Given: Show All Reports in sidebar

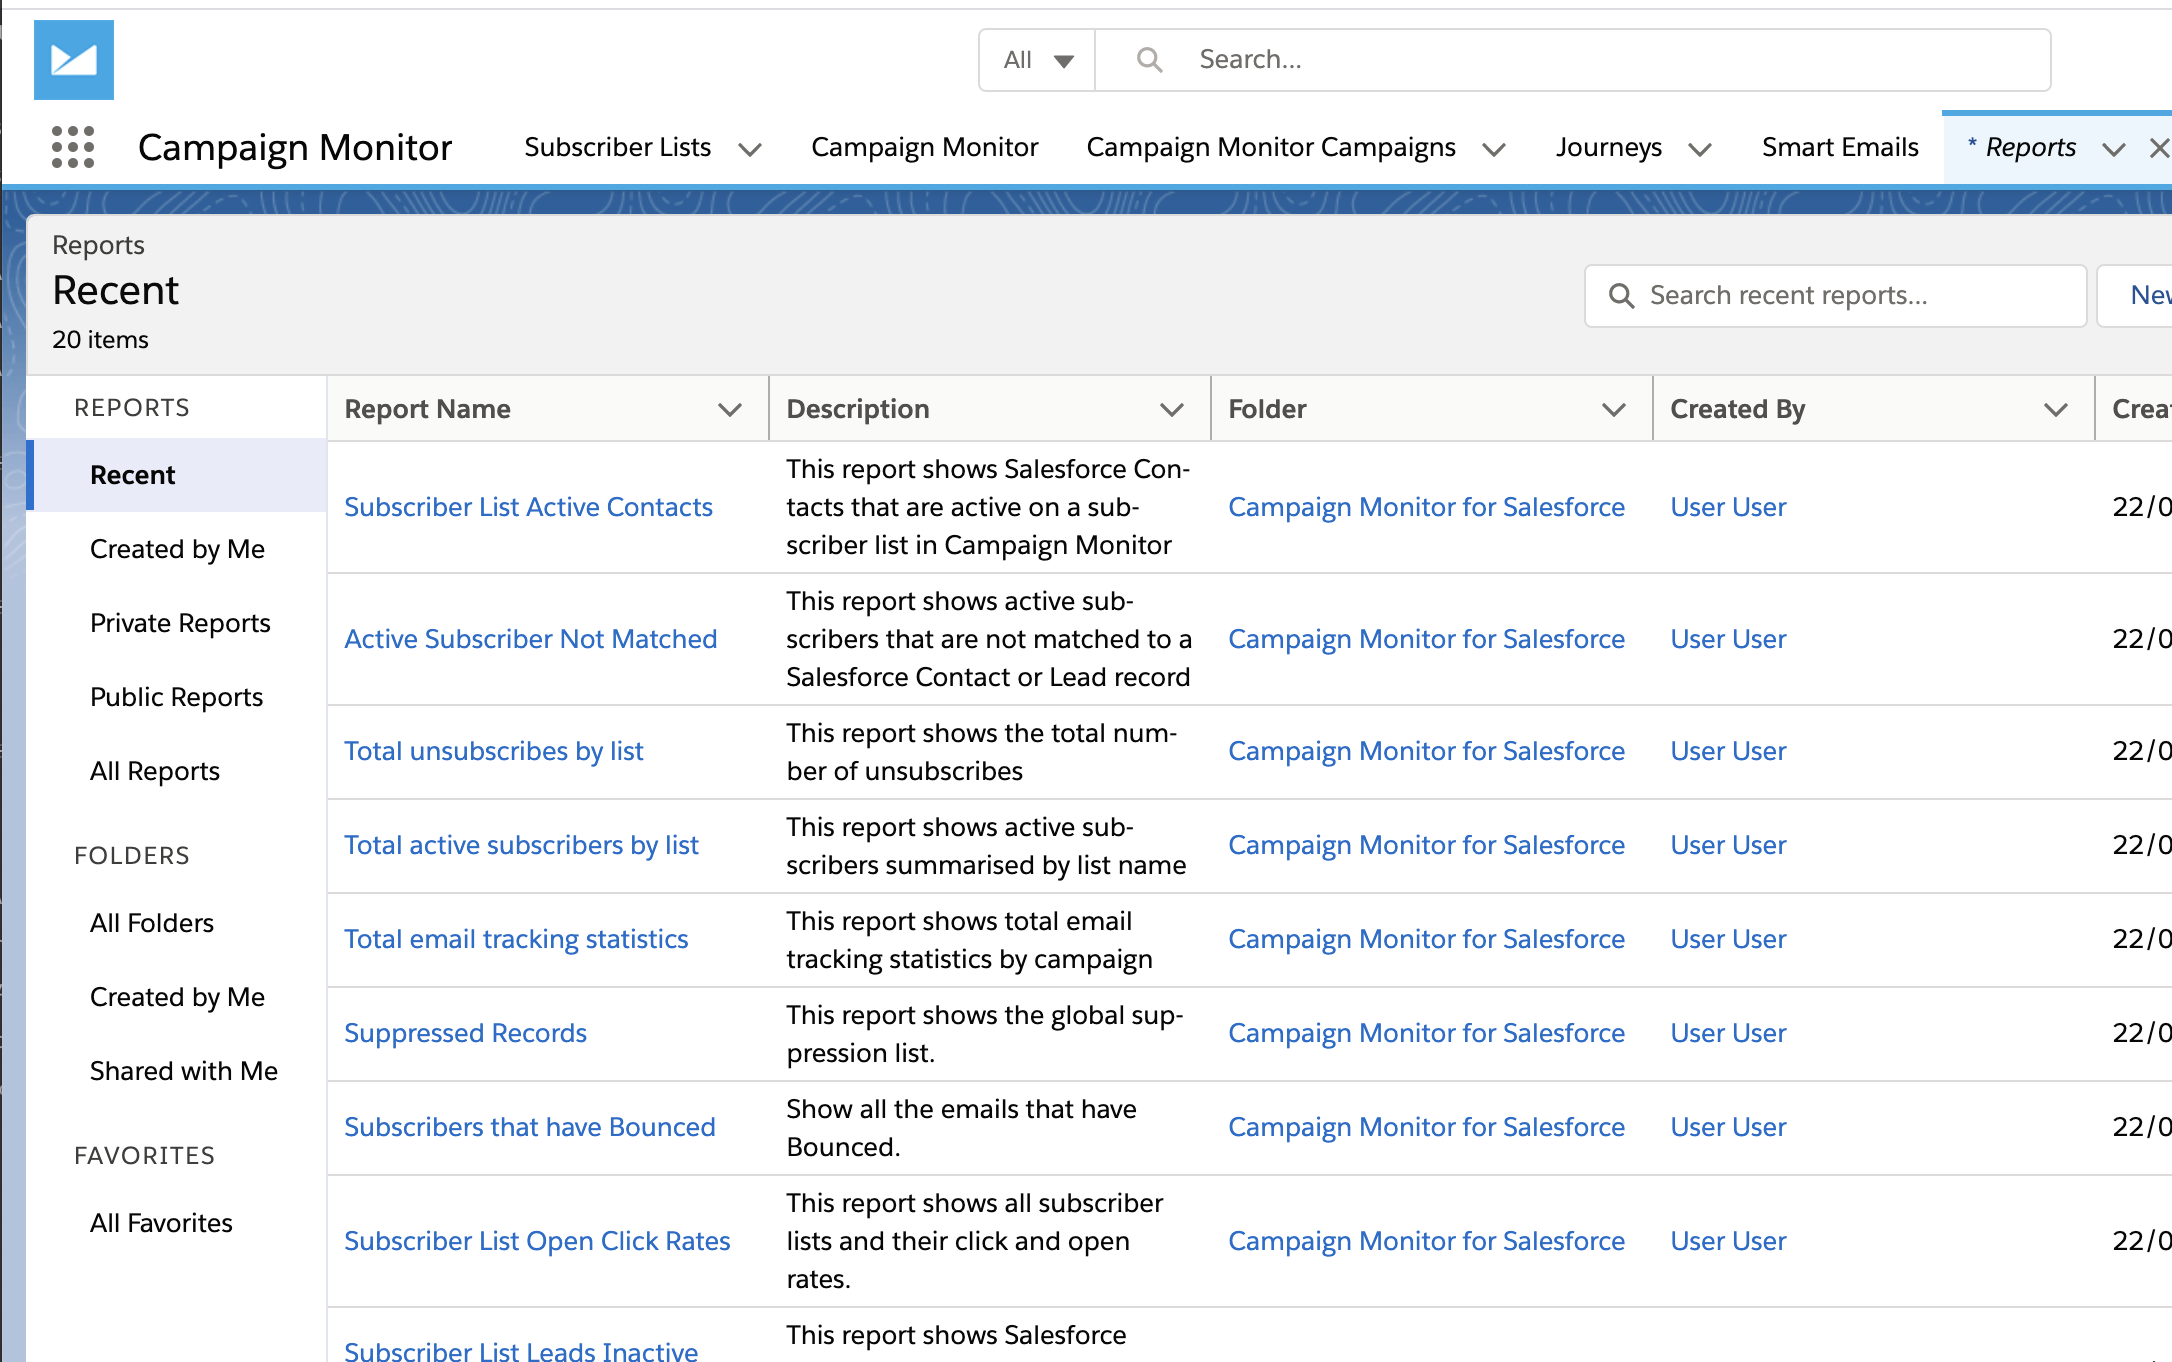Looking at the screenshot, I should 155,771.
